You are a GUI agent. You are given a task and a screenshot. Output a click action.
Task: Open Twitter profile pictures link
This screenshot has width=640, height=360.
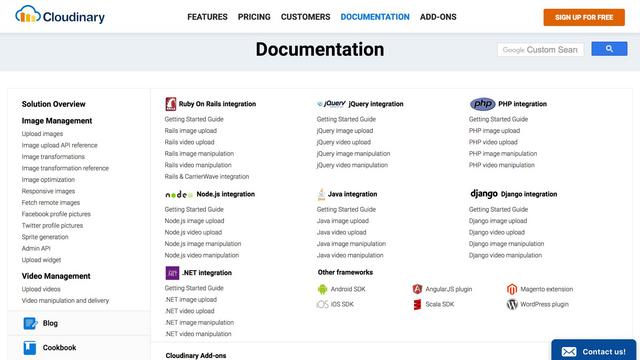[x=52, y=225]
